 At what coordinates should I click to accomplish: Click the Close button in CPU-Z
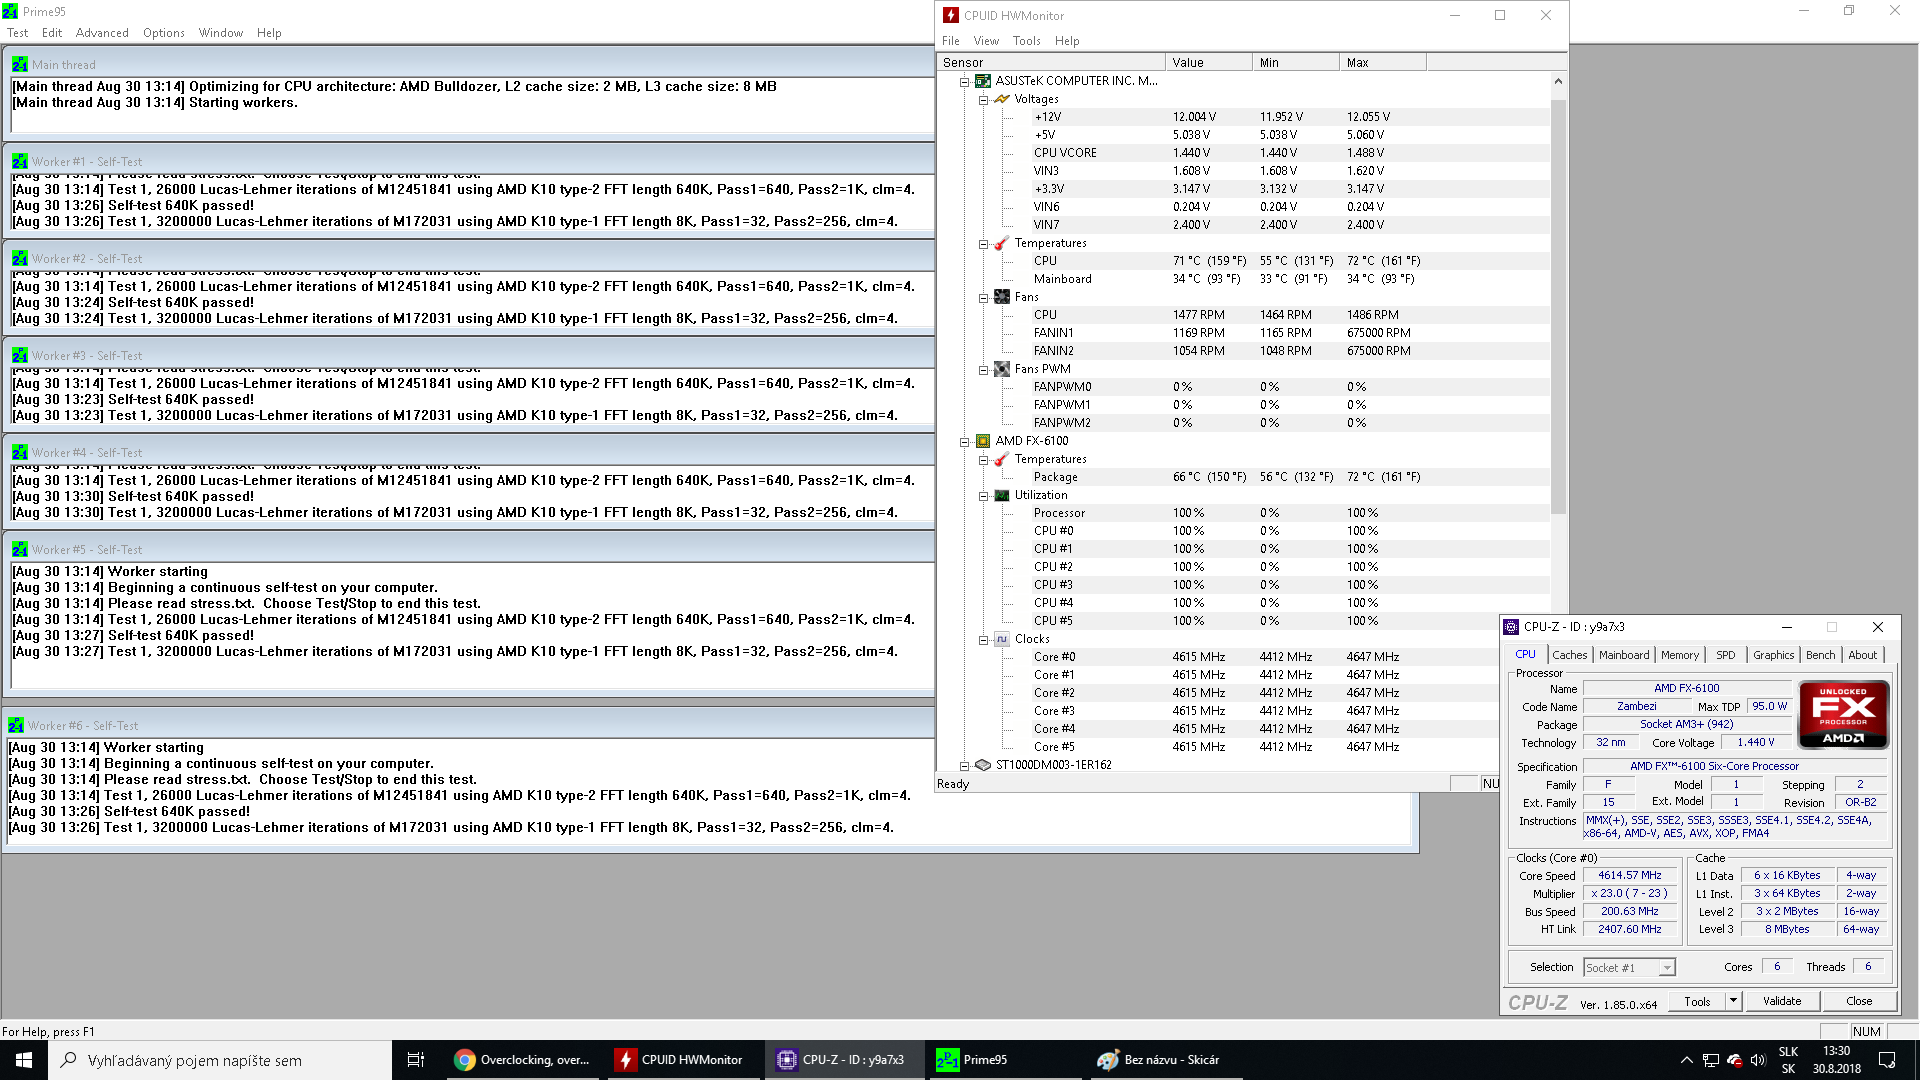point(1859,1001)
